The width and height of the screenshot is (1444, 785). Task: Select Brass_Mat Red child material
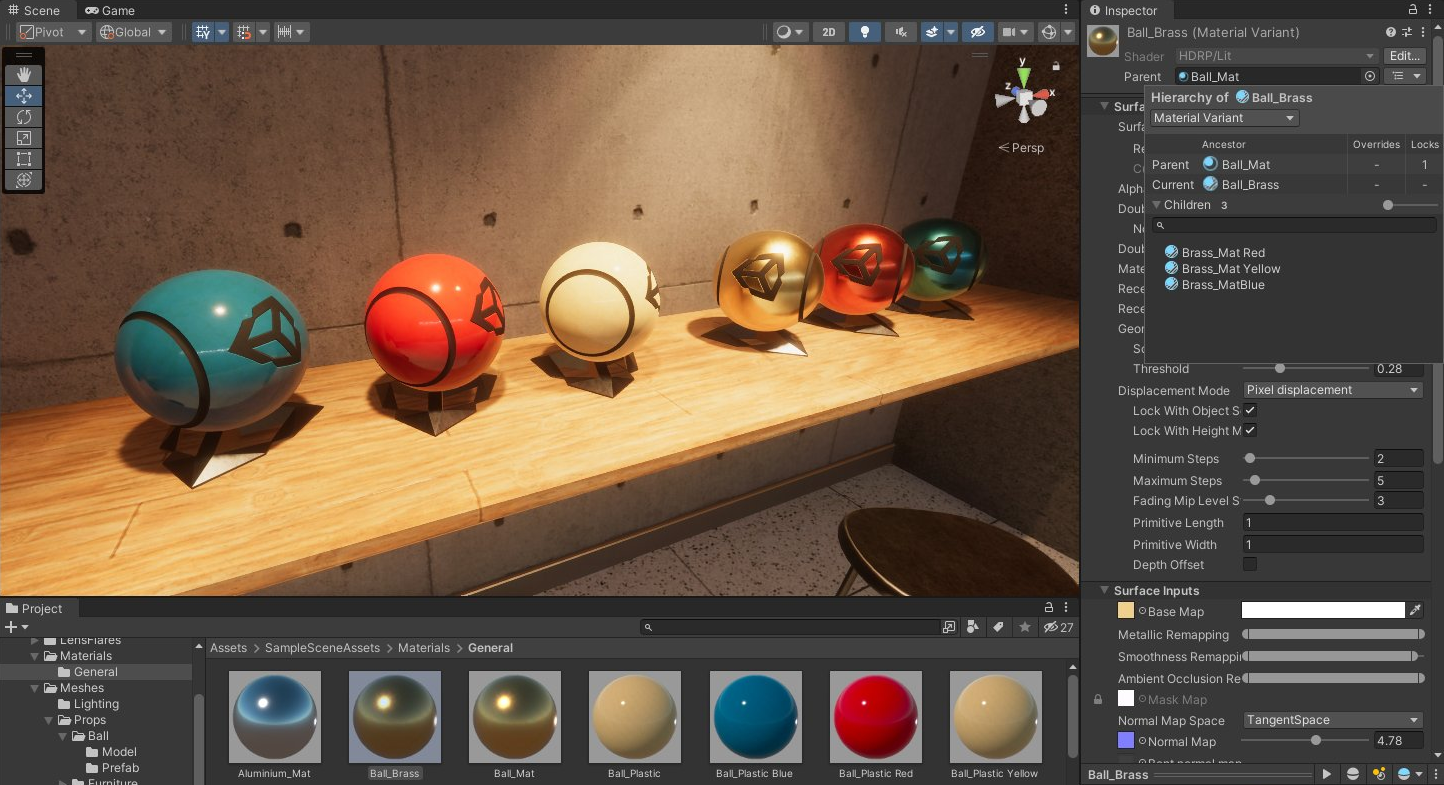1222,253
